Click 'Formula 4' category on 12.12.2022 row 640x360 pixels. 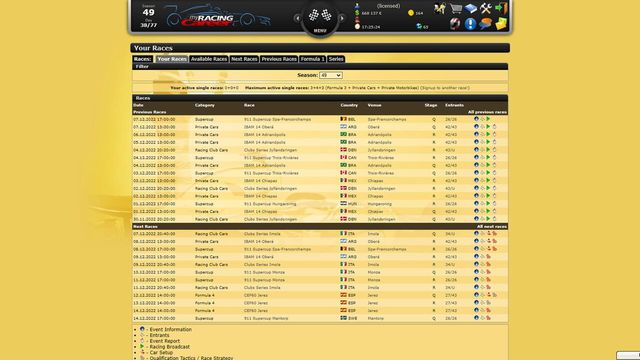pos(204,295)
